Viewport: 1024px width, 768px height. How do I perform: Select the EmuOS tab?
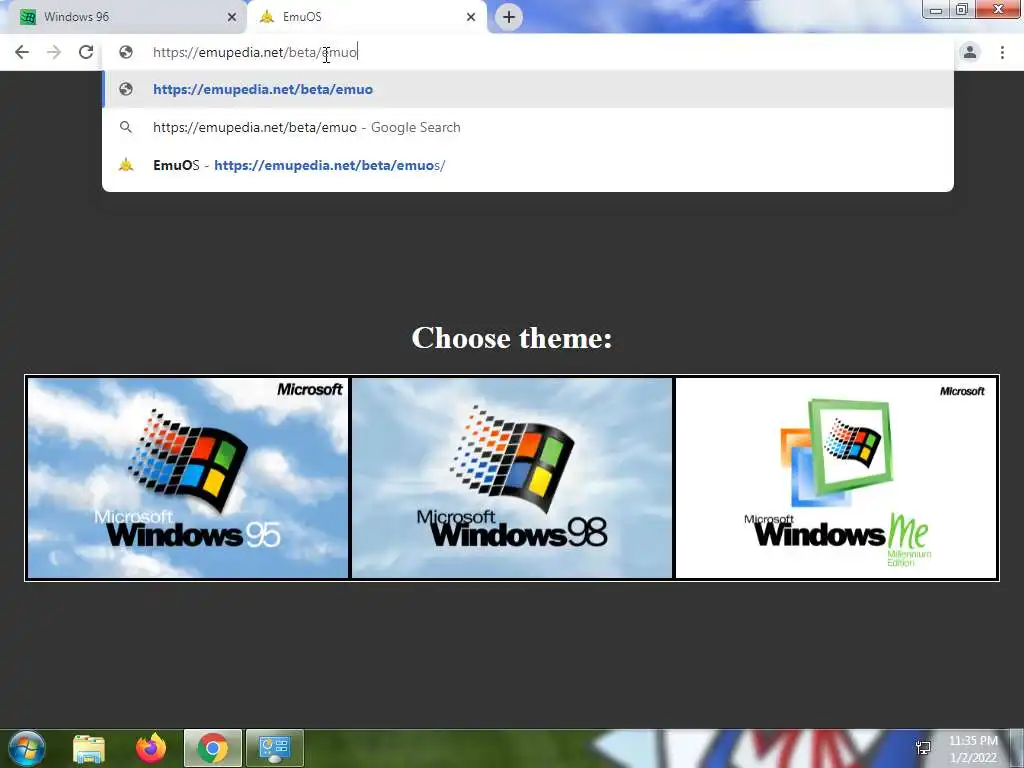click(367, 17)
